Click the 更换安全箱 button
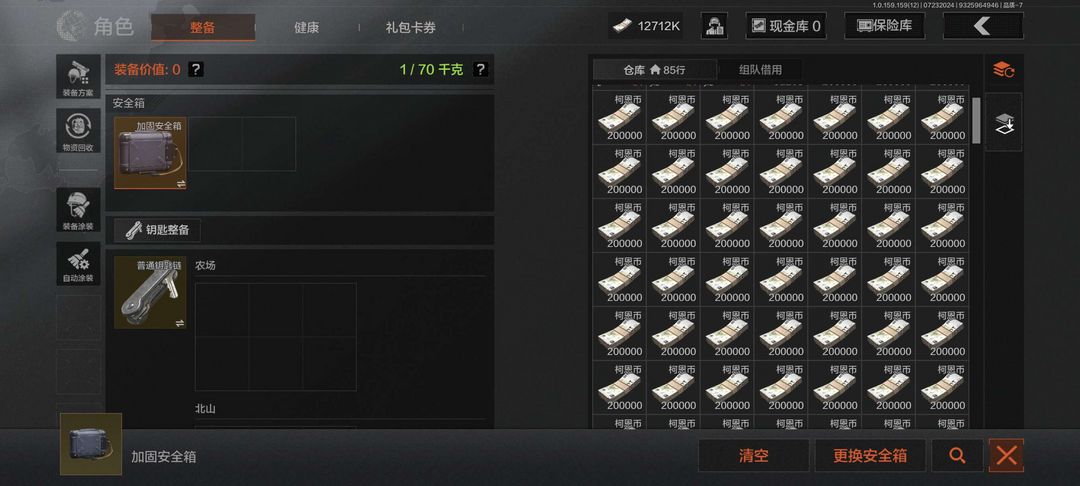Screen dimensions: 1080x486 (870, 456)
